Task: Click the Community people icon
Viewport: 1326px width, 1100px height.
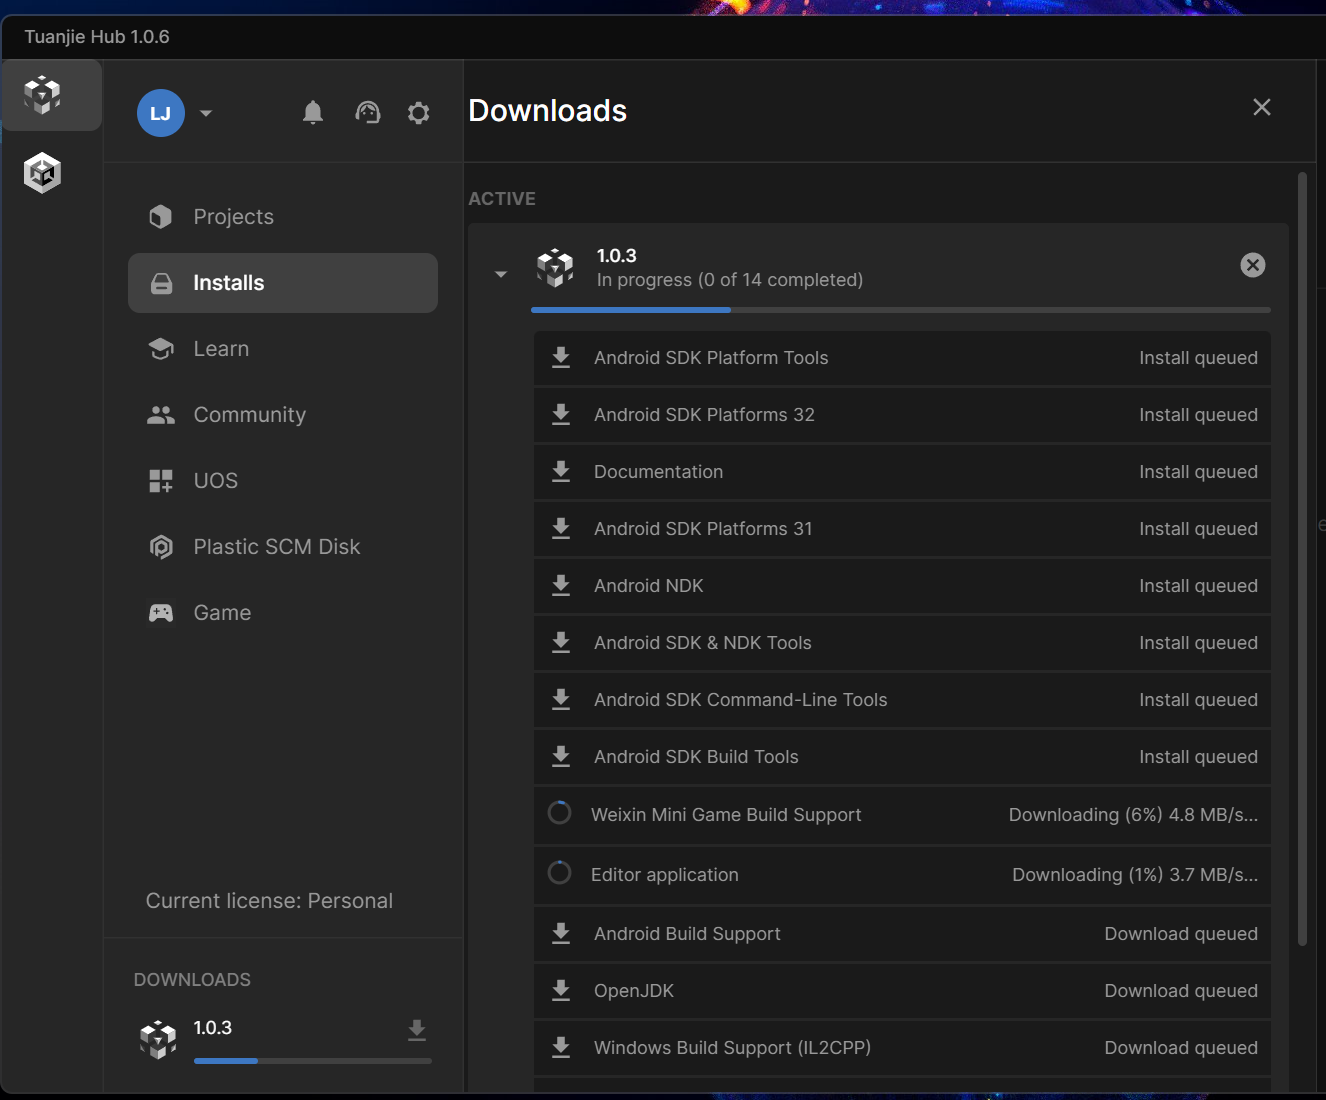Action: [161, 415]
